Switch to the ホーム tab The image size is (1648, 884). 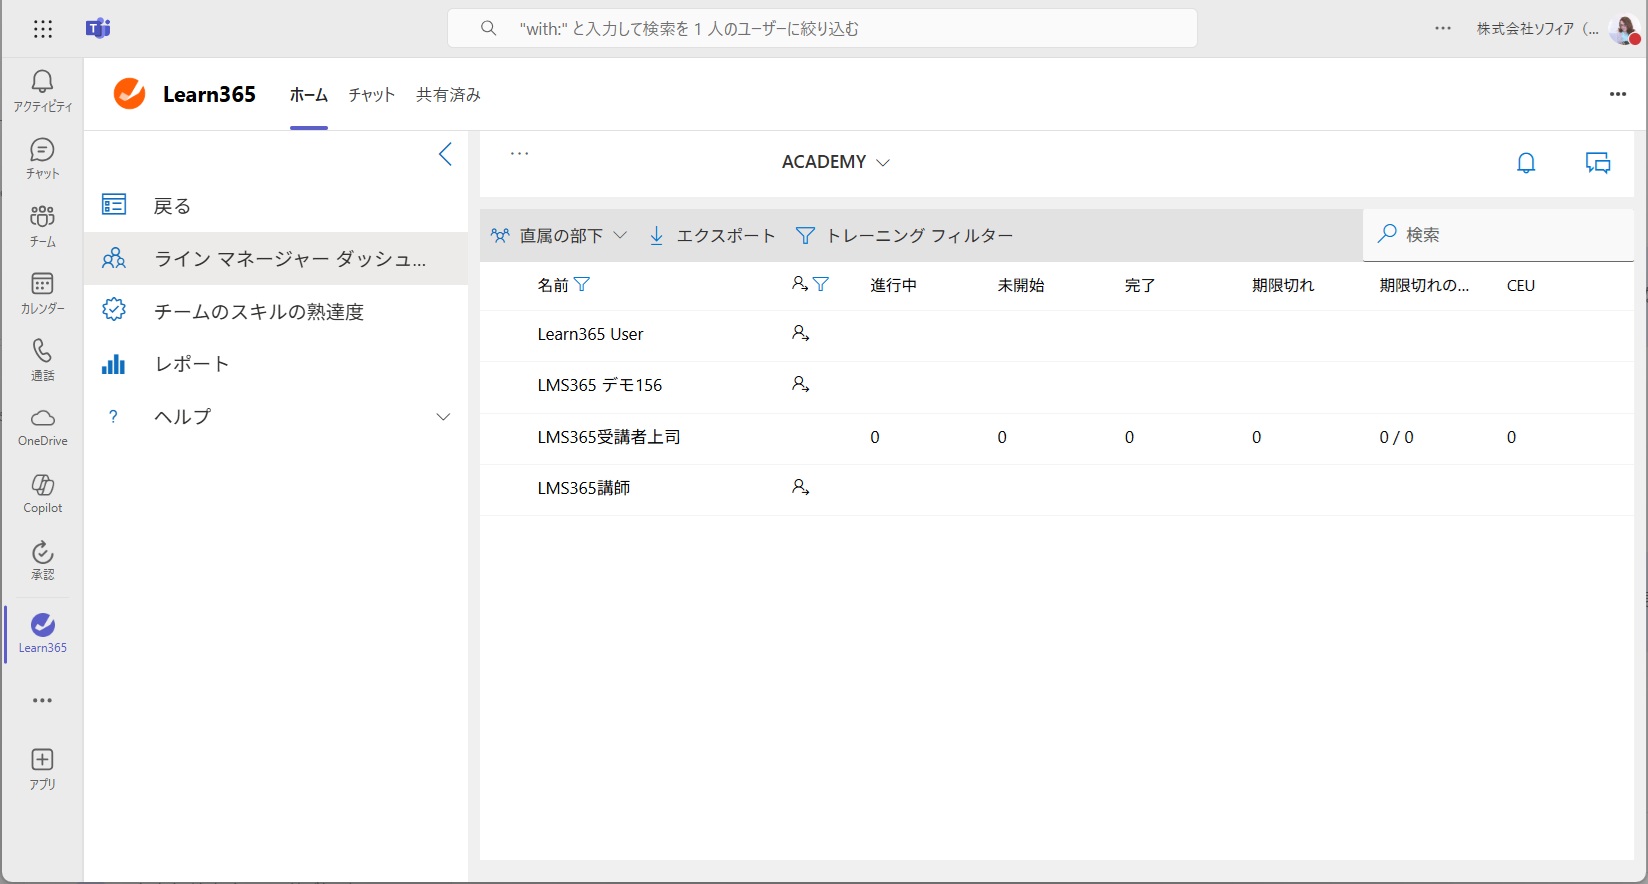[309, 95]
